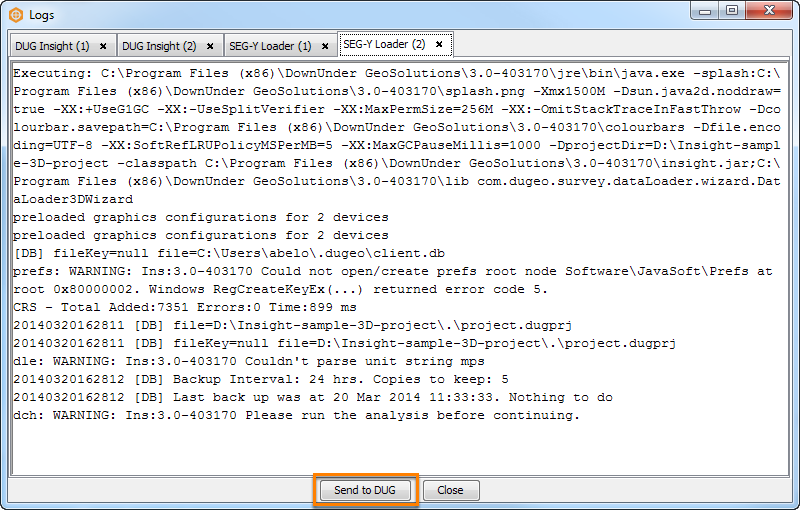Maximize the Logs window
The image size is (800, 510).
point(732,11)
